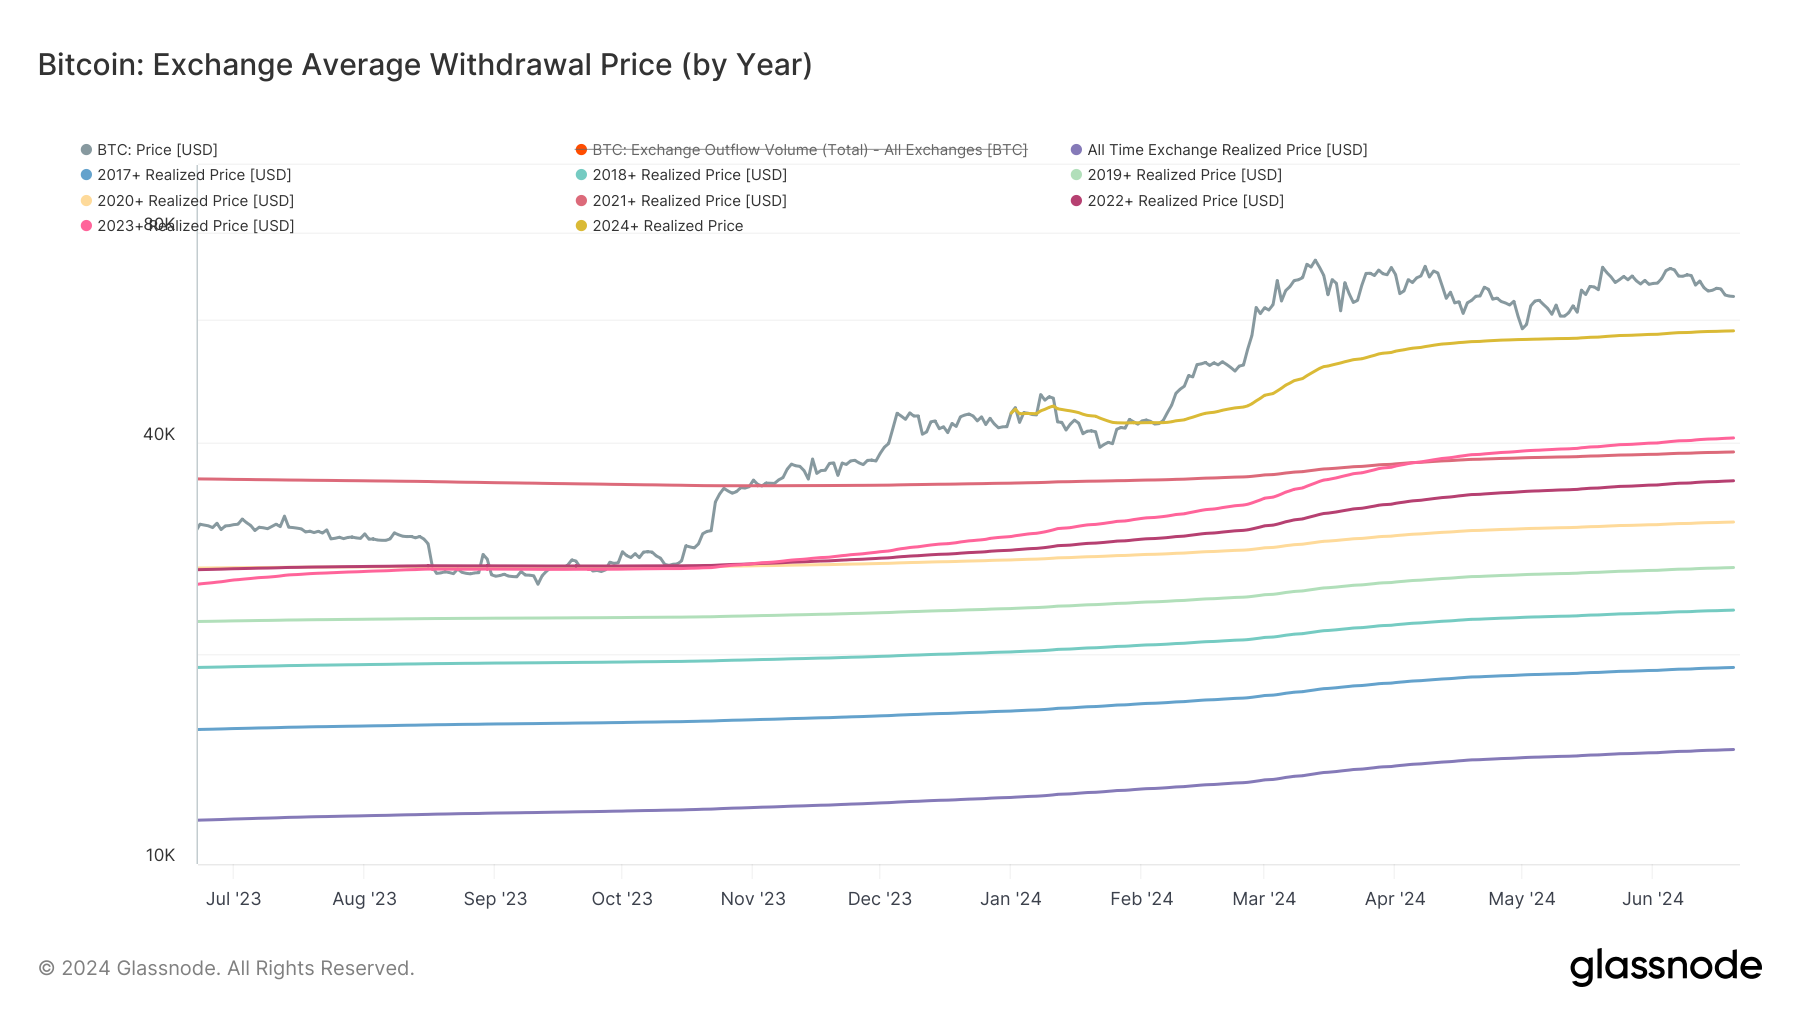Toggle the BTC: Price [USD] series

coord(157,150)
